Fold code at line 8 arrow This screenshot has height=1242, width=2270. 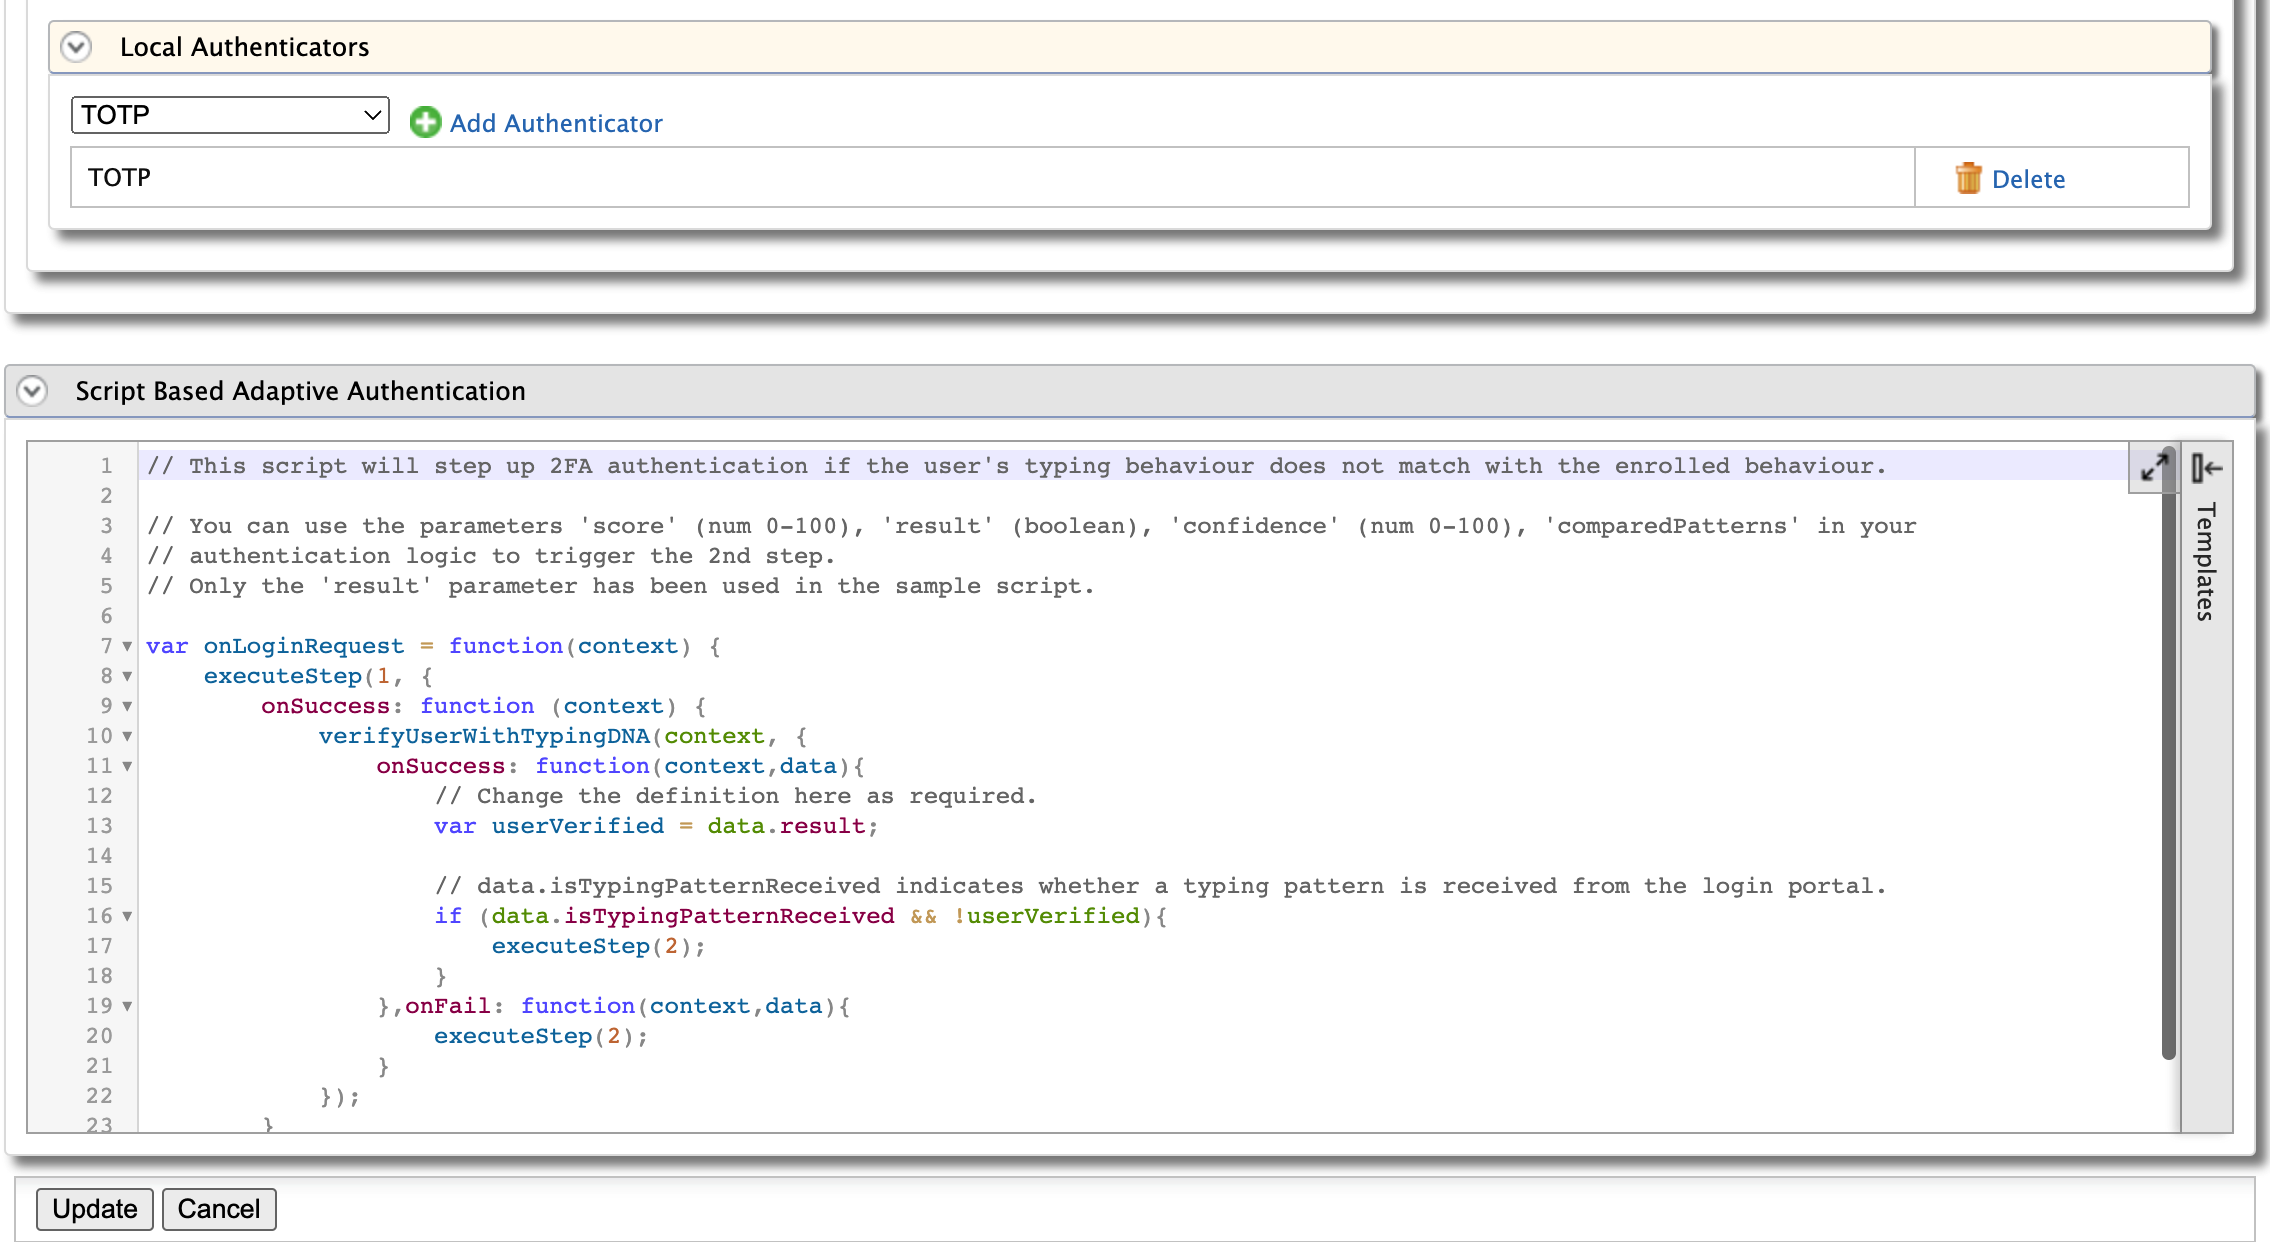[127, 677]
